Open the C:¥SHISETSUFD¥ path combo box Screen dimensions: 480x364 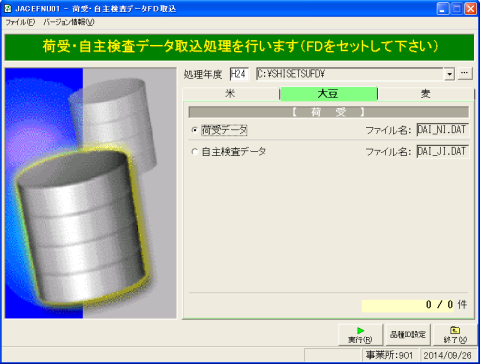tap(355, 74)
